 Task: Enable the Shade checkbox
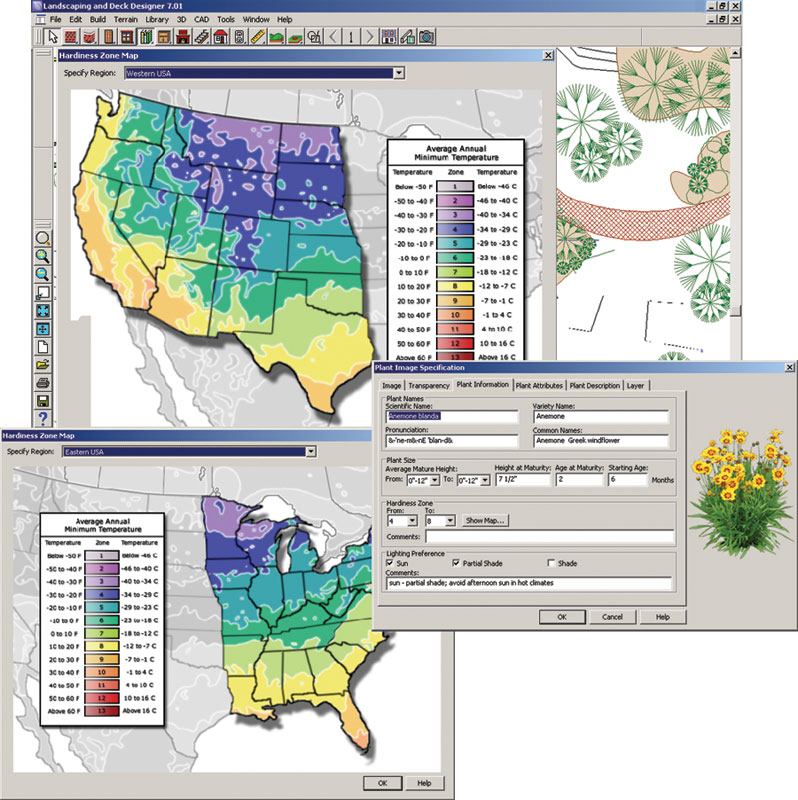pyautogui.click(x=550, y=564)
